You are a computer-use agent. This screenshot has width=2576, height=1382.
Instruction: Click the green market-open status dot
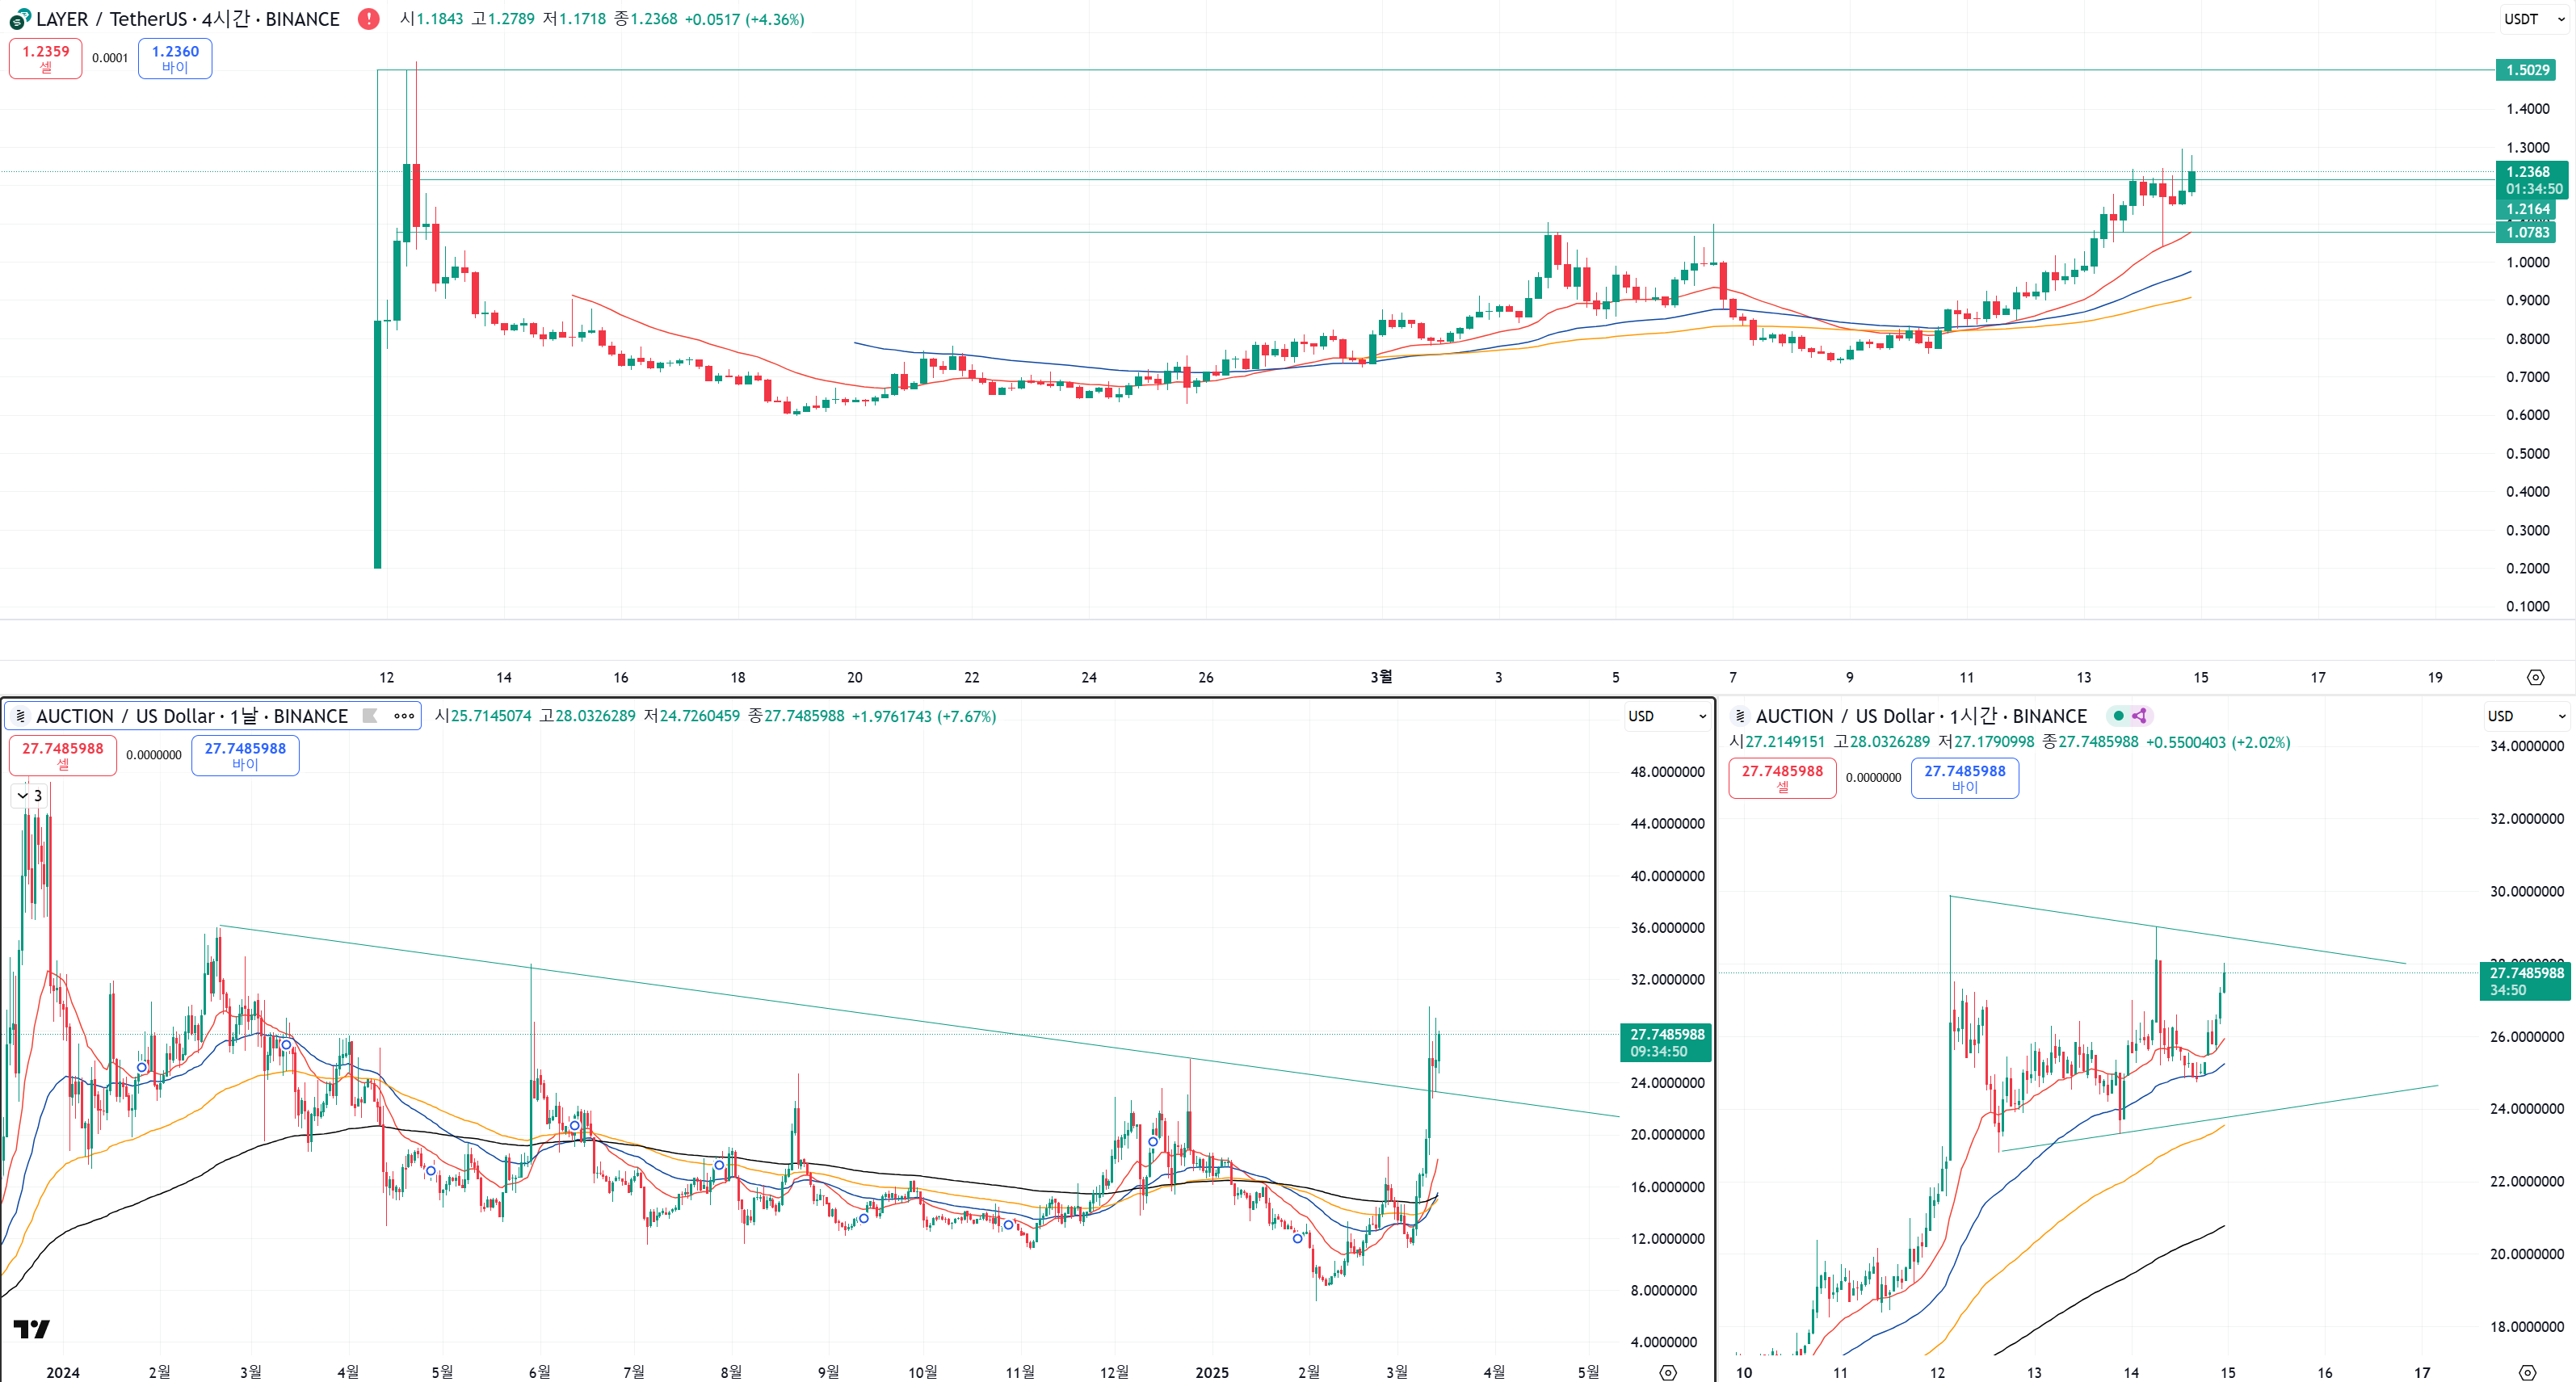[x=2118, y=716]
